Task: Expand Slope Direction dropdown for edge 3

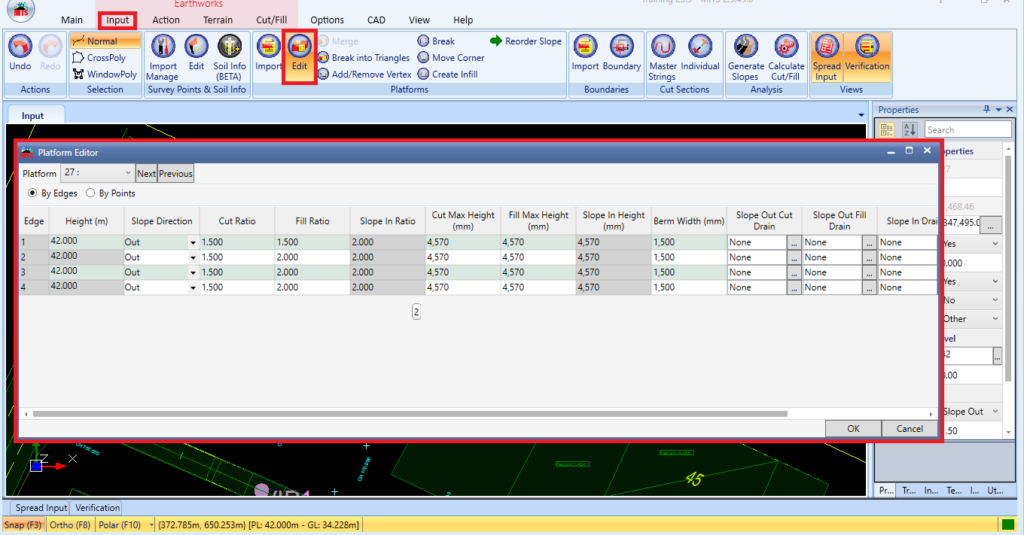Action: (x=193, y=272)
